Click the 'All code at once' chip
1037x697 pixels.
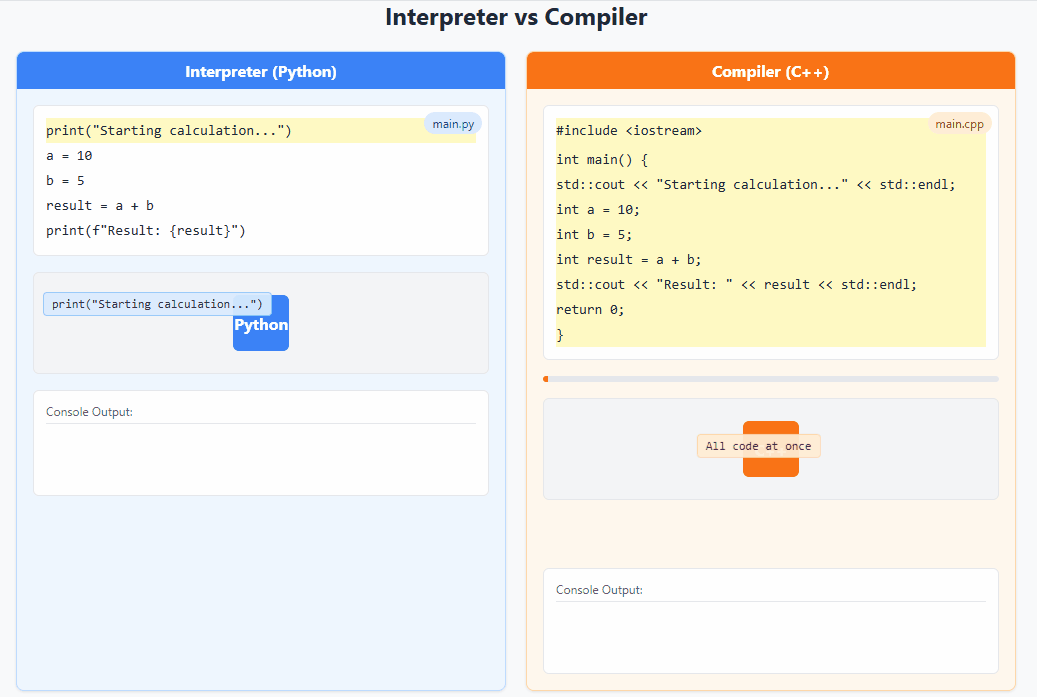click(759, 446)
